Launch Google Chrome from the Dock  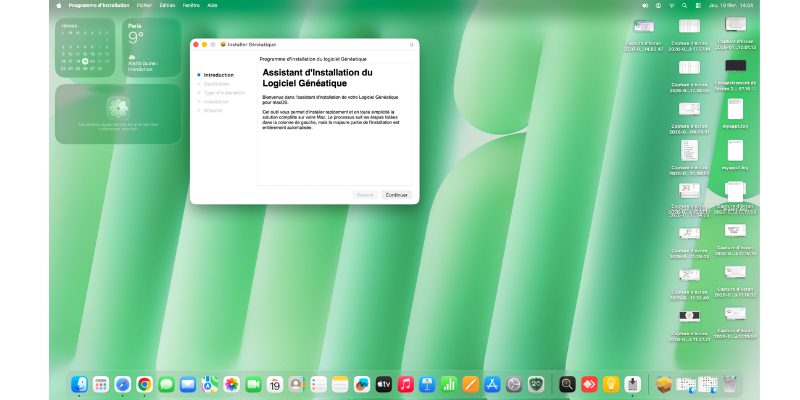(x=144, y=384)
